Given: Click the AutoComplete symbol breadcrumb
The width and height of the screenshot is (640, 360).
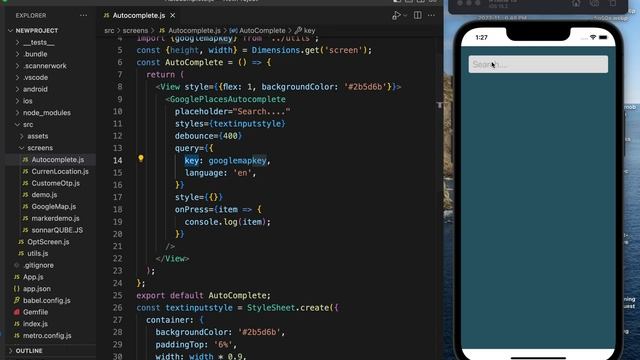Looking at the screenshot, I should 262,31.
